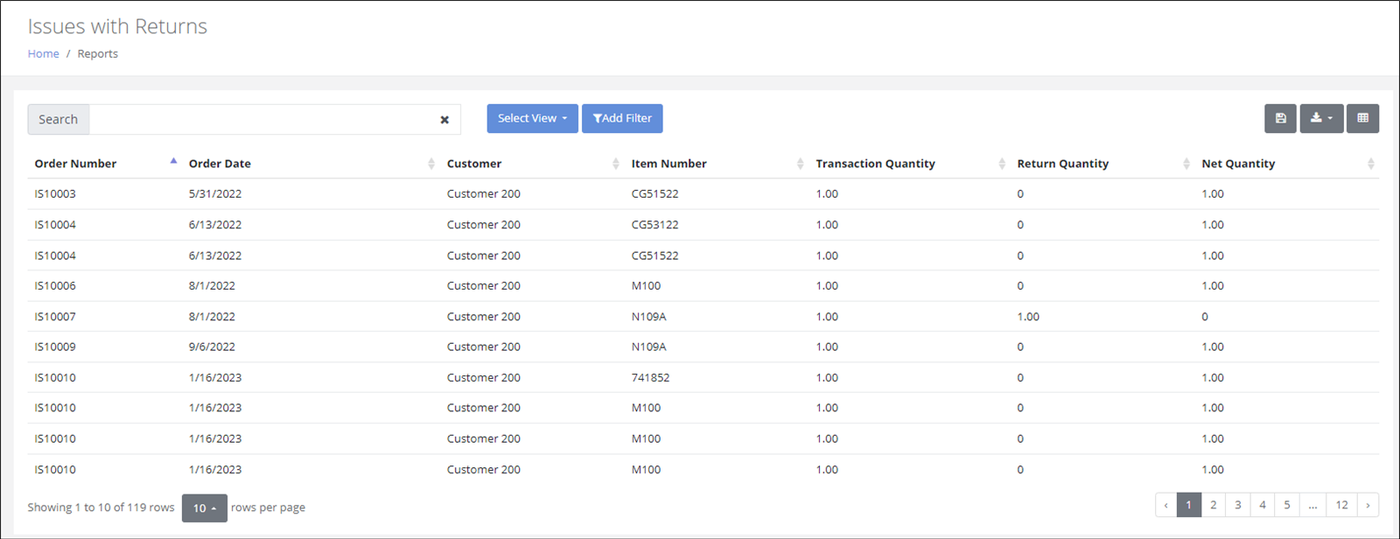The height and width of the screenshot is (539, 1400).
Task: Click the Add Filter button
Action: tap(622, 118)
